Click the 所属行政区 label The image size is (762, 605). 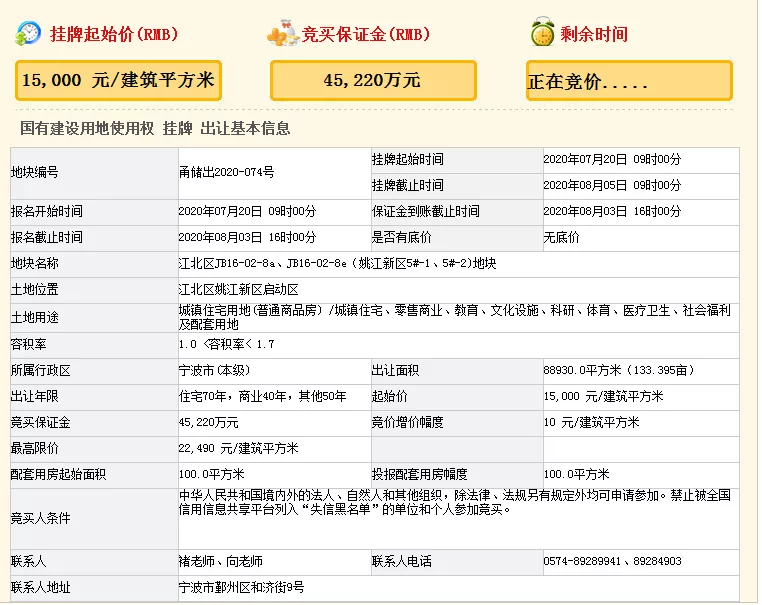(x=41, y=371)
